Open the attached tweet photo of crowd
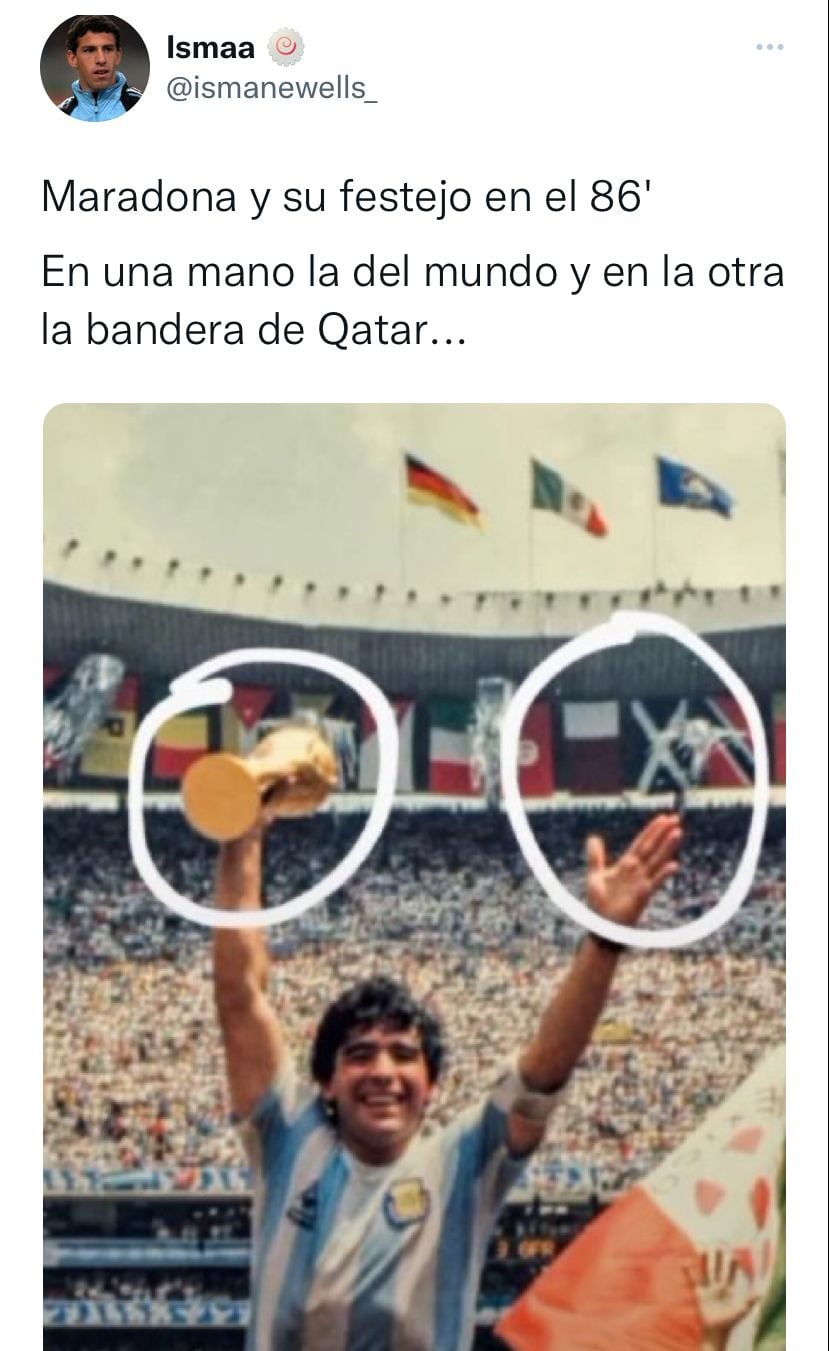The height and width of the screenshot is (1351, 829). tap(414, 877)
